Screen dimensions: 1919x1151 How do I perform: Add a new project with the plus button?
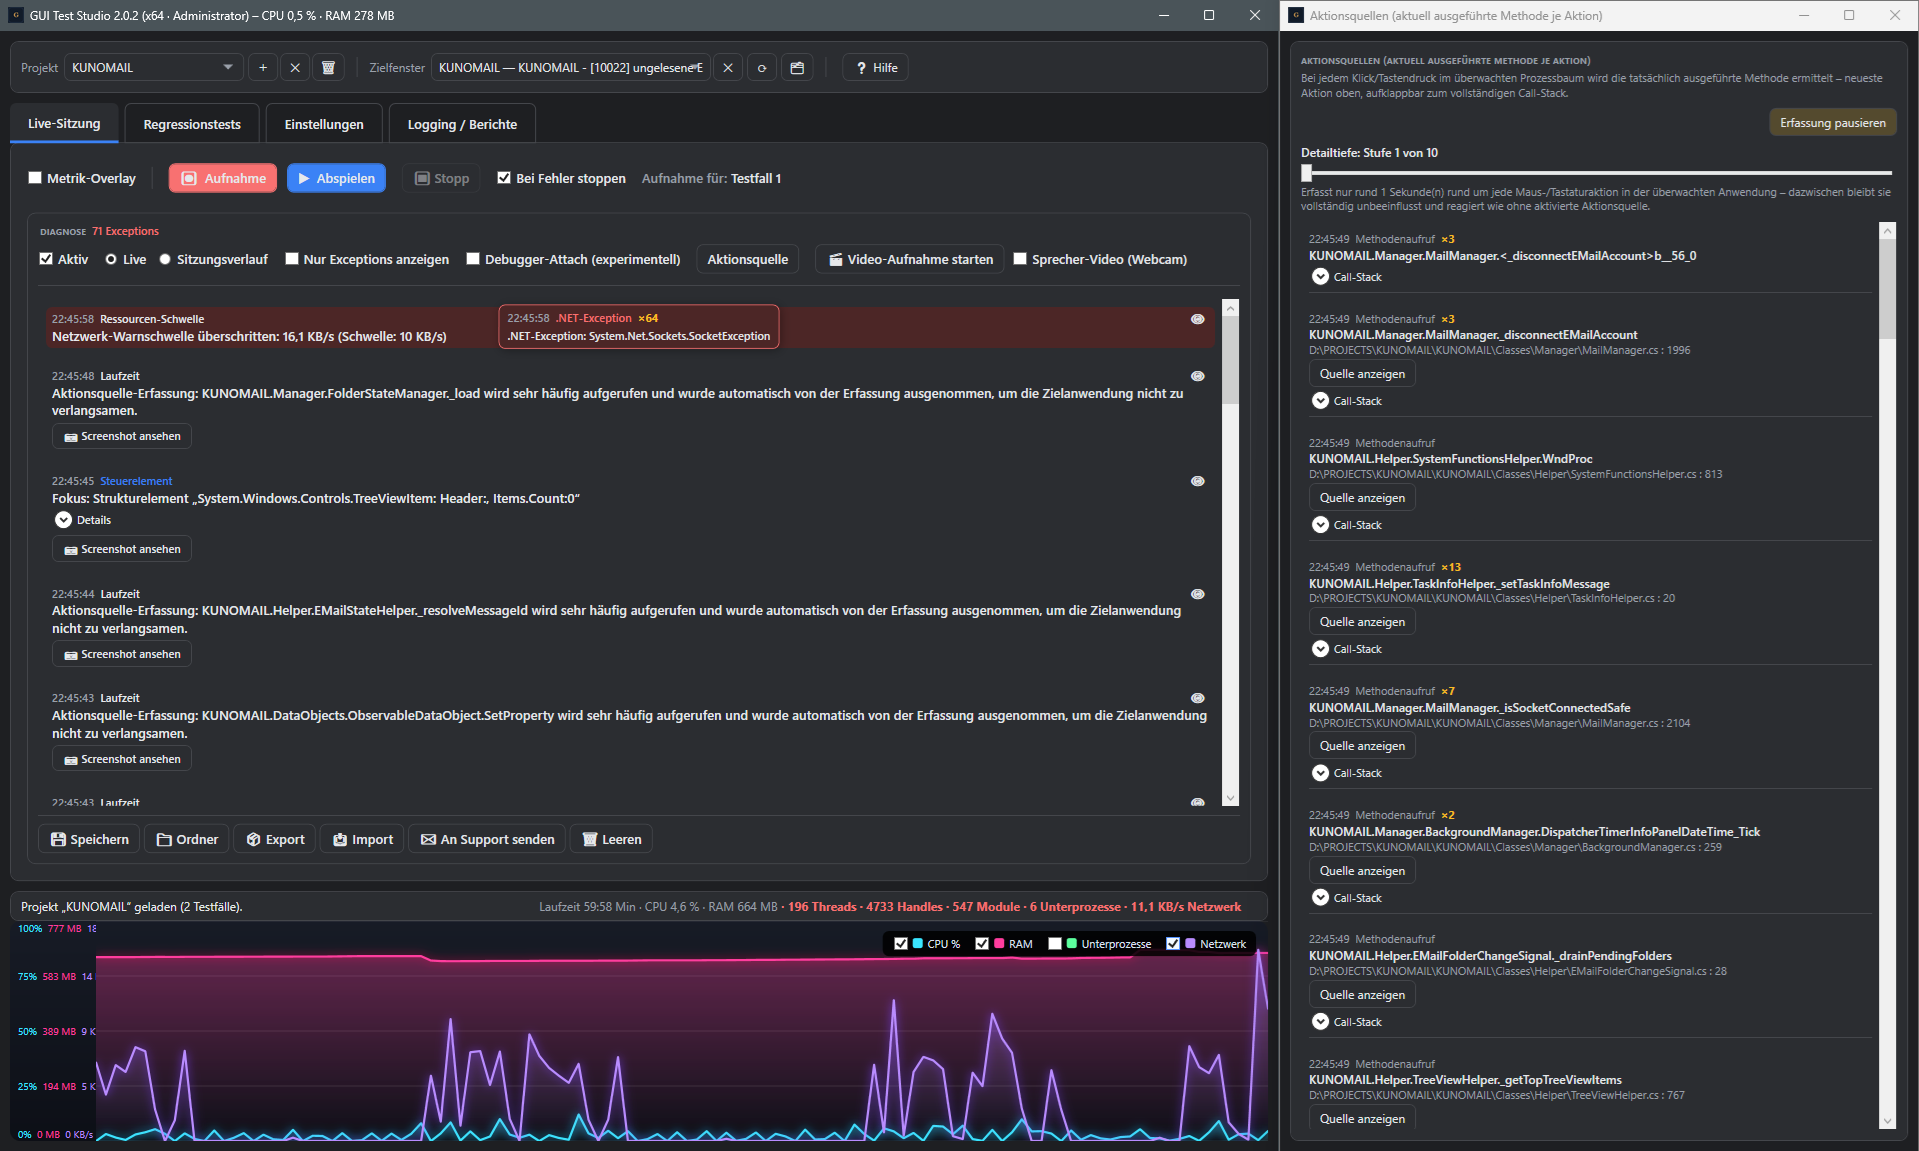pos(263,68)
